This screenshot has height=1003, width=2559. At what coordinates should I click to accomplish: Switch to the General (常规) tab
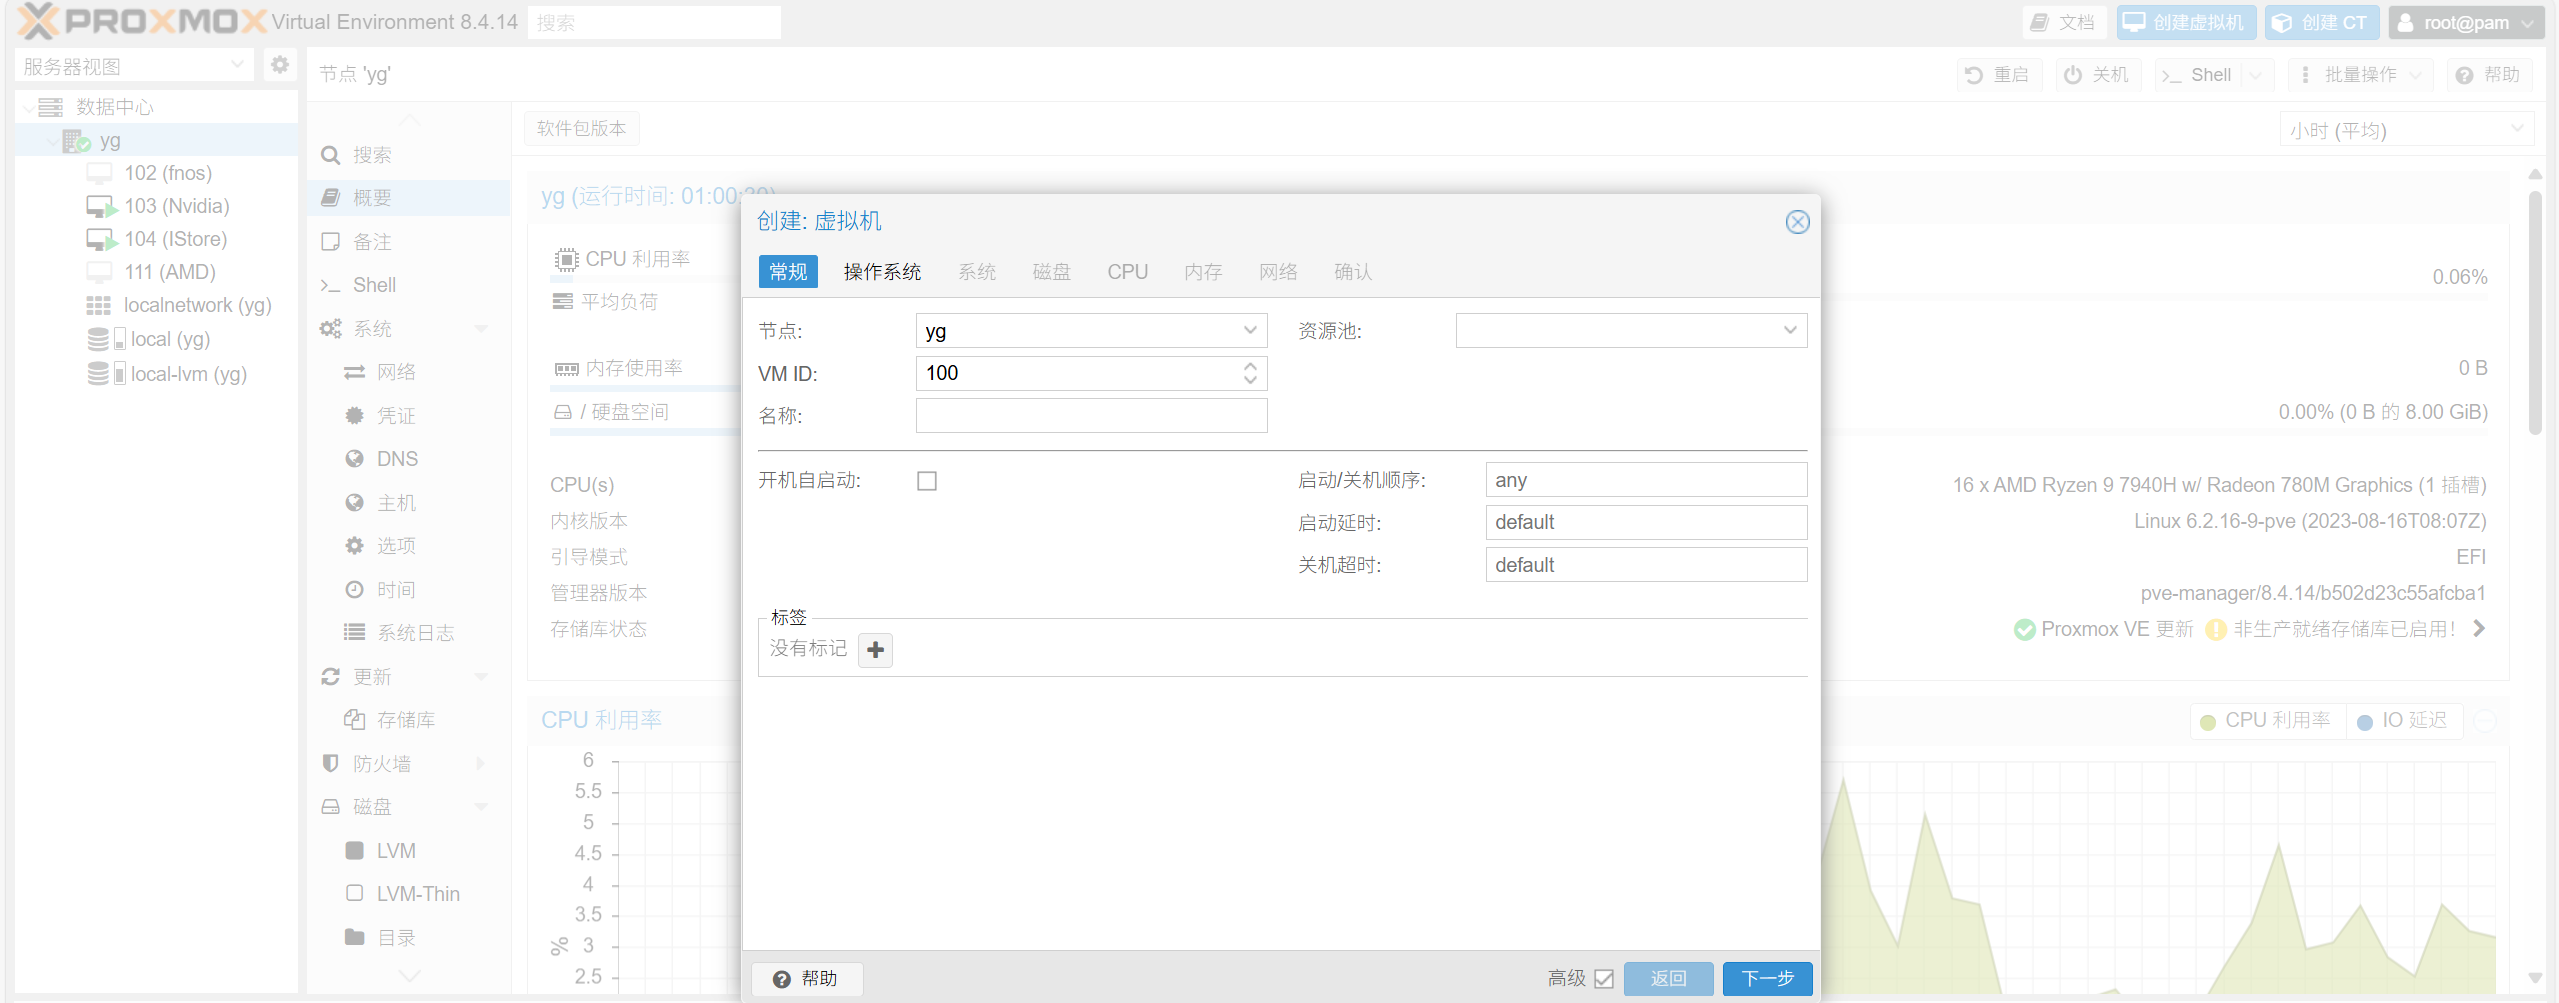tap(788, 272)
